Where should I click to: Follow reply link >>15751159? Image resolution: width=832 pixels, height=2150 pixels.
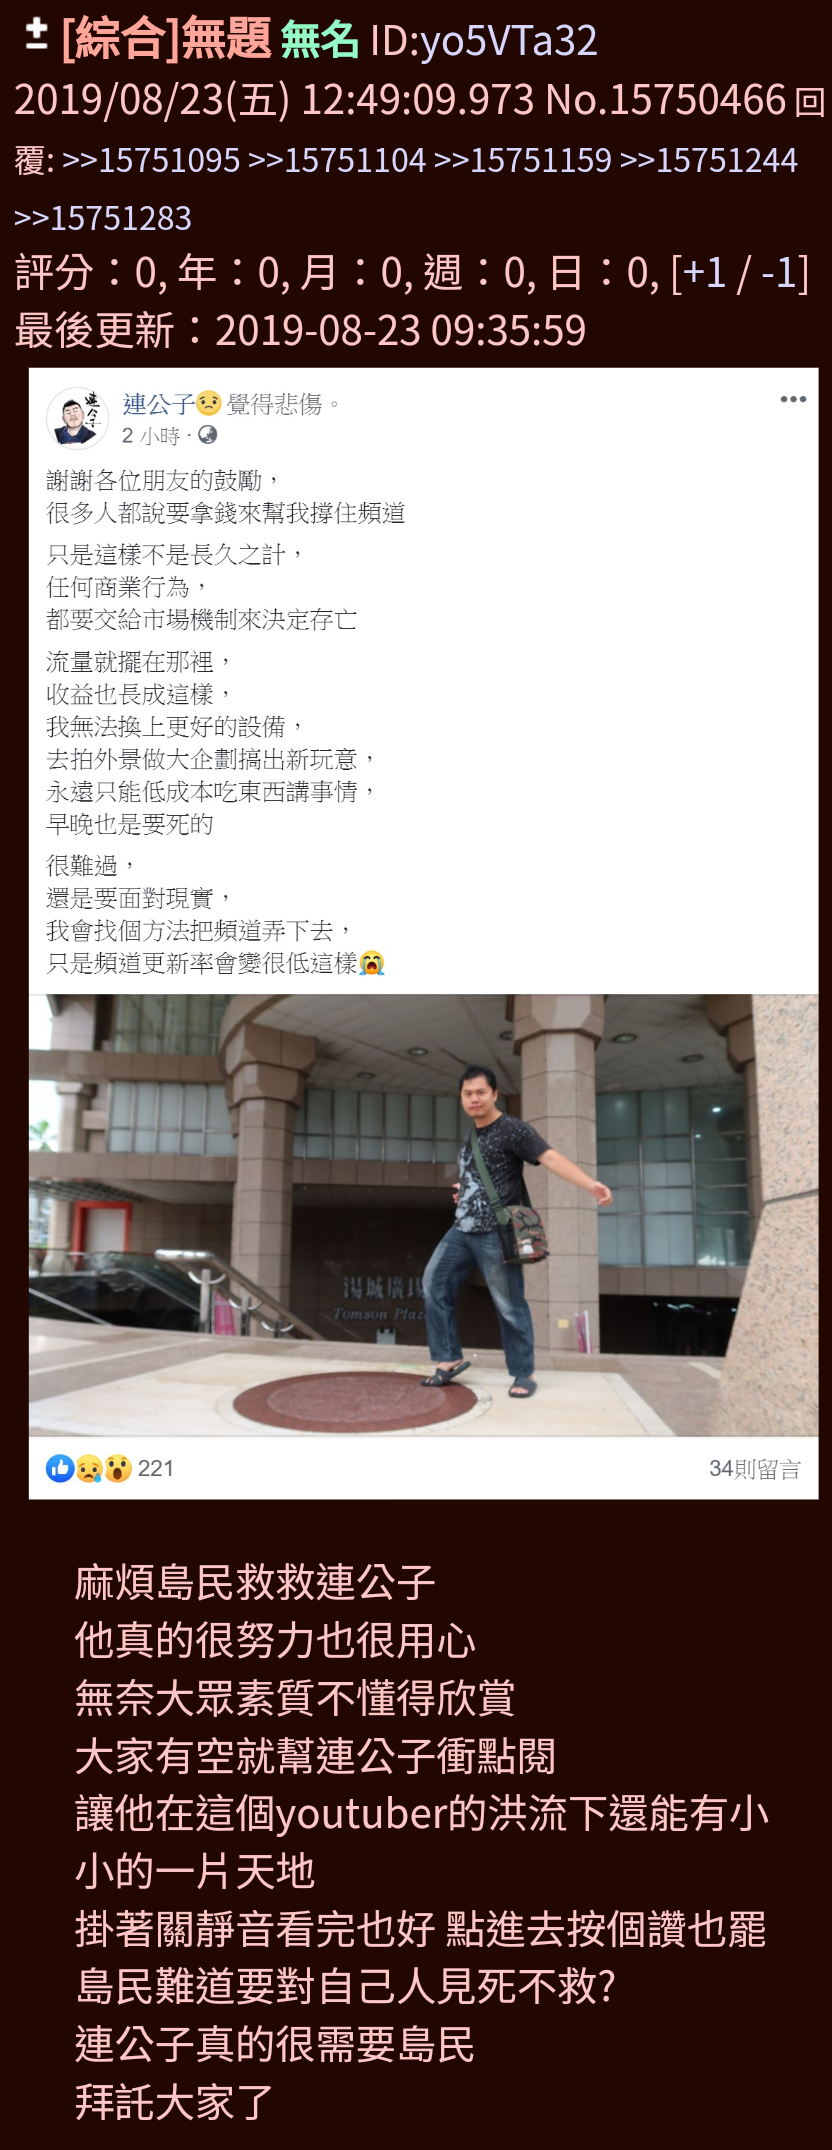(x=523, y=160)
